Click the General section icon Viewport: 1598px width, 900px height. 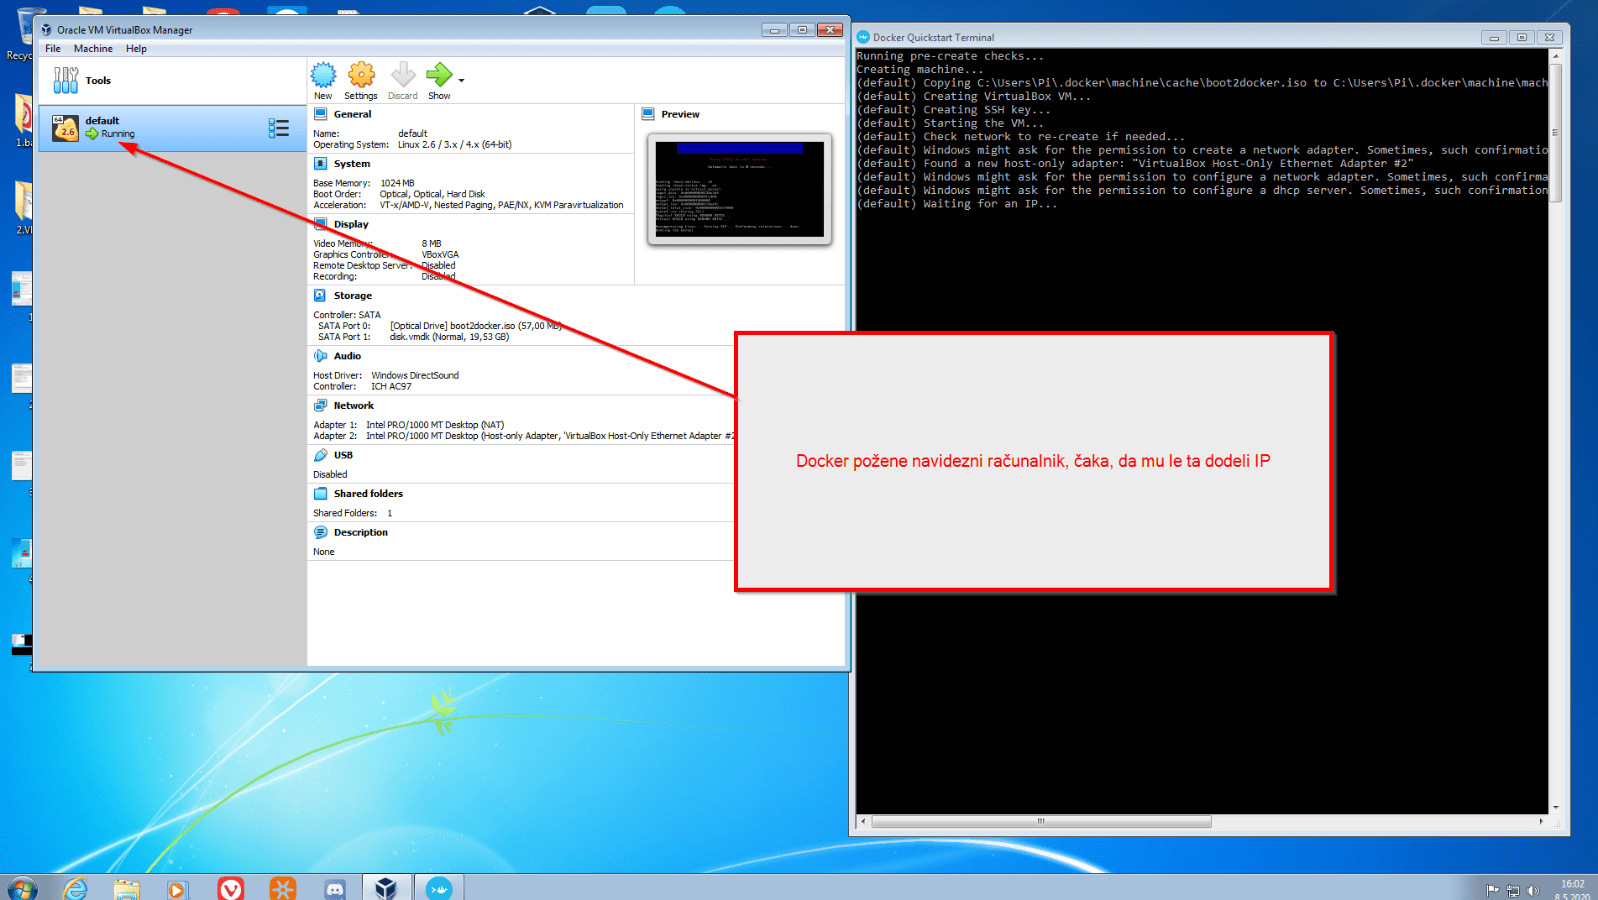click(321, 114)
